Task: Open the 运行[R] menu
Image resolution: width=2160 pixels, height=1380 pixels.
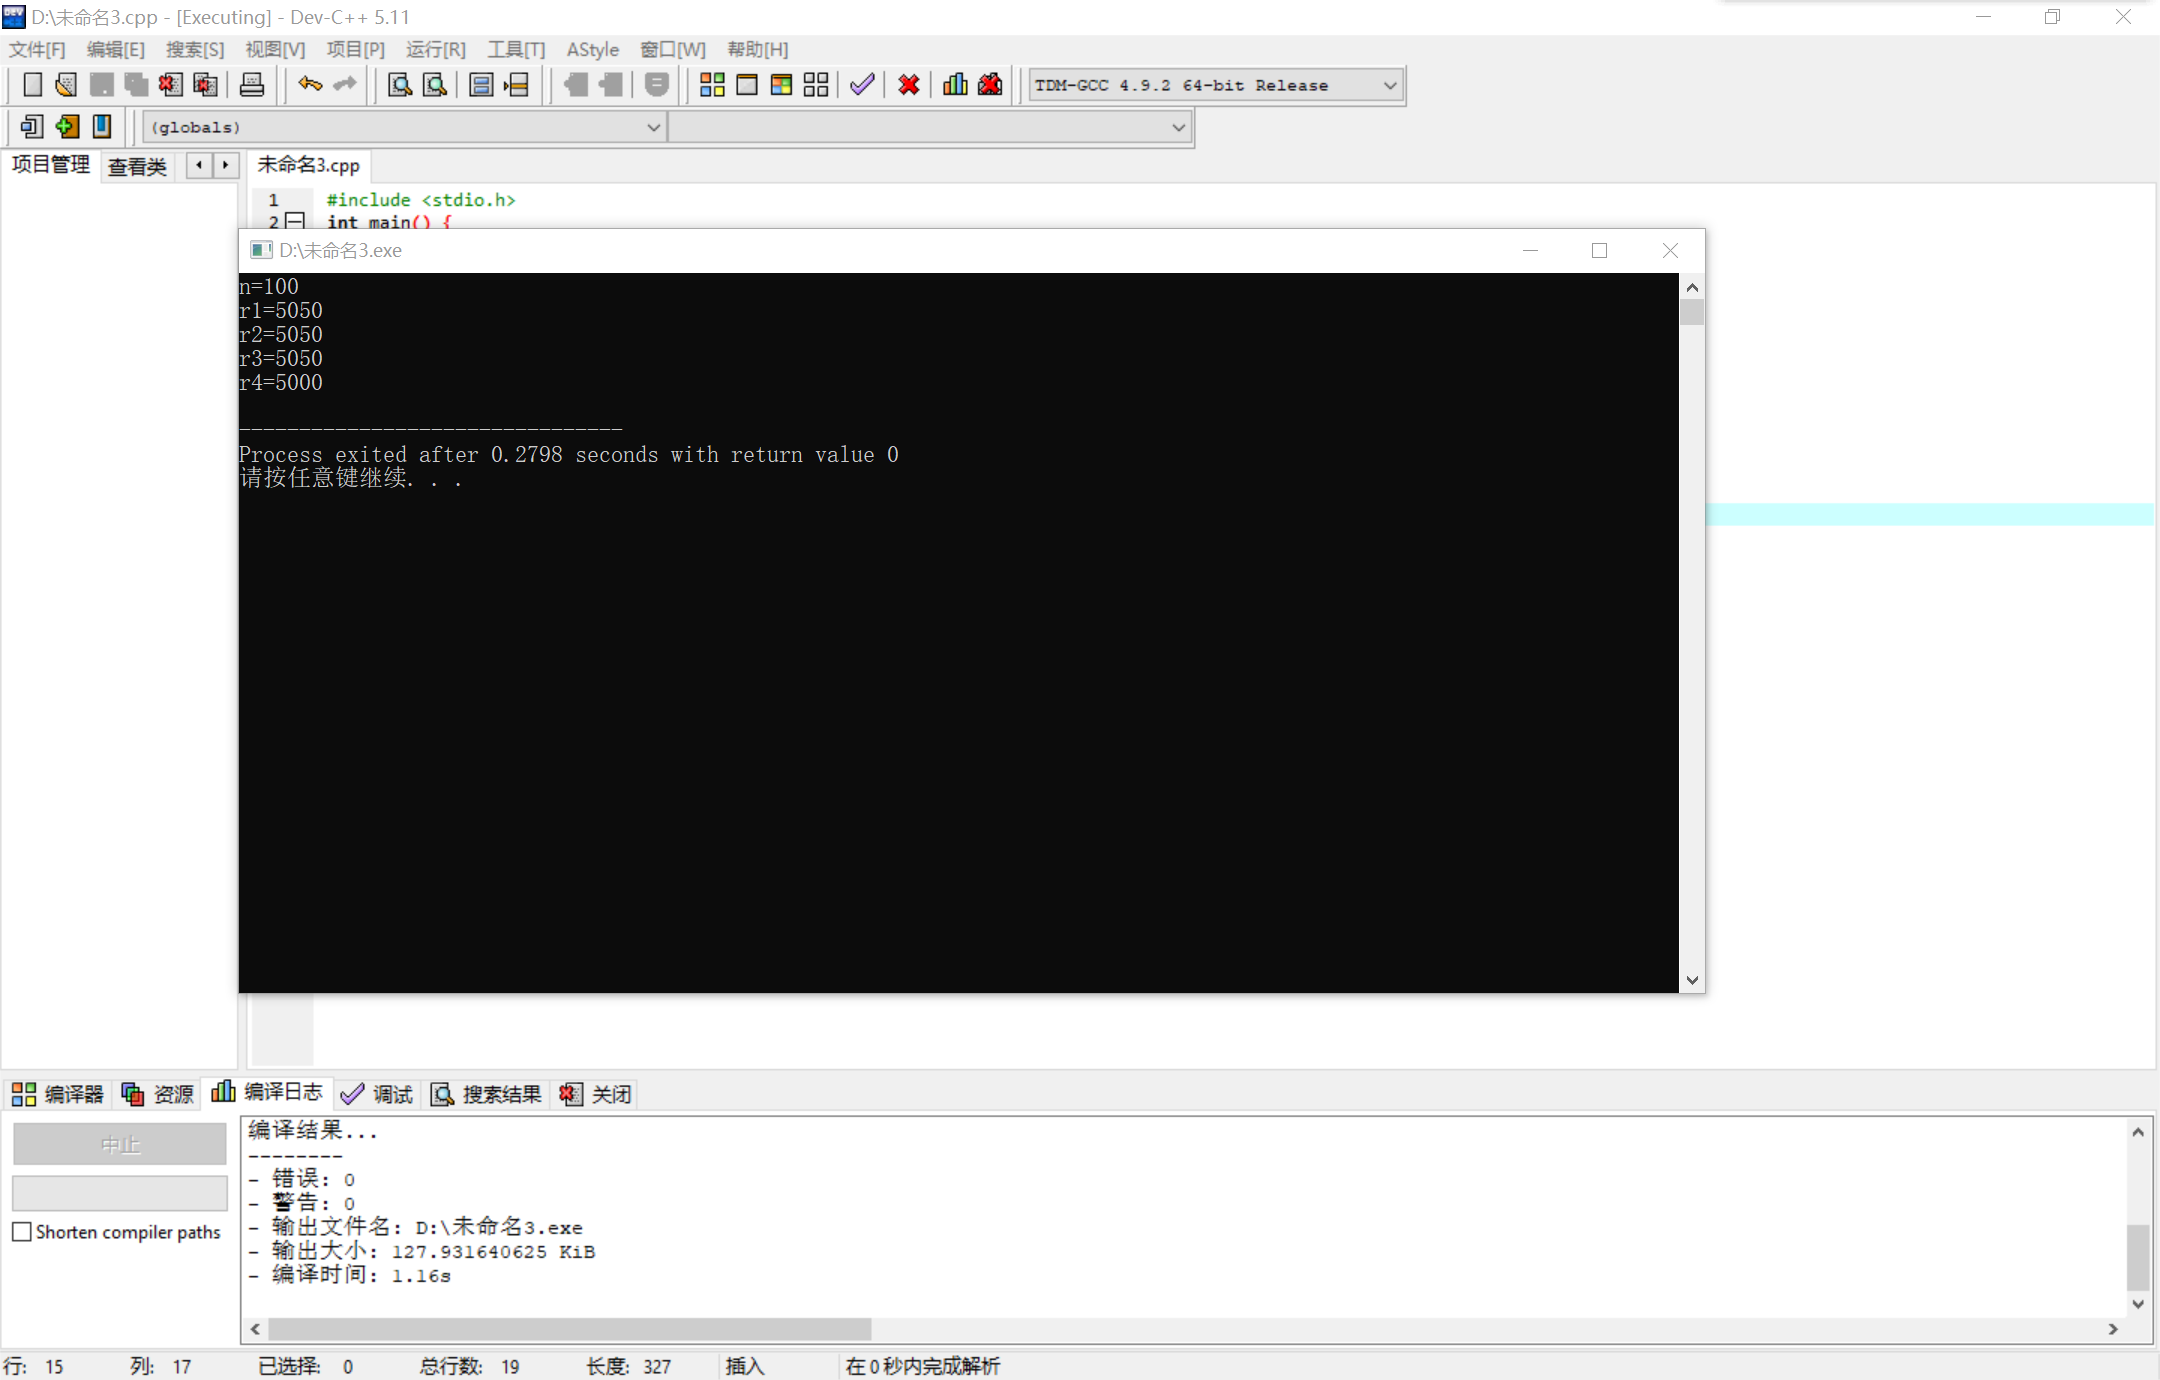Action: [x=435, y=49]
